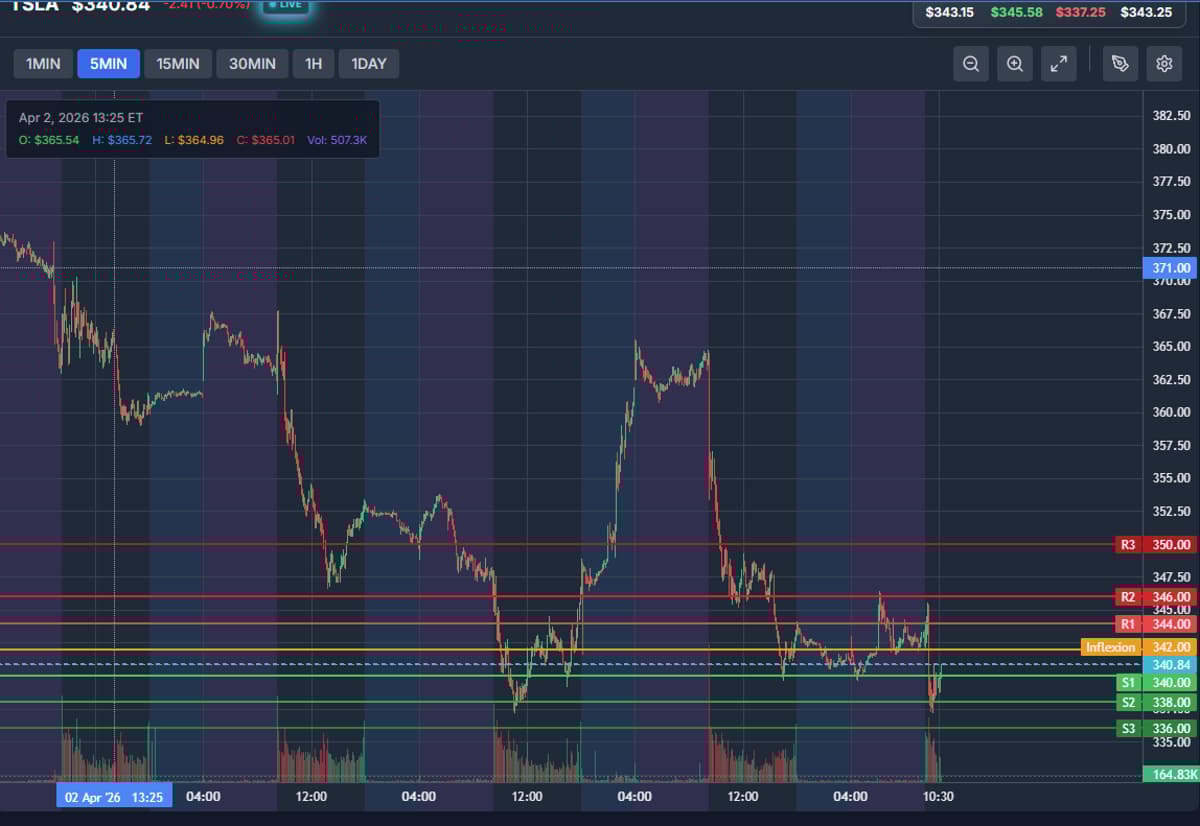Click the R3 resistance label
The image size is (1200, 826).
click(x=1128, y=545)
